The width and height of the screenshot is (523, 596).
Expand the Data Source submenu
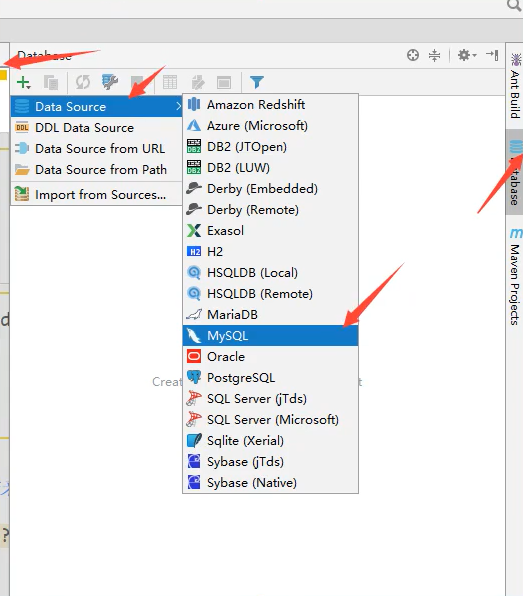pos(97,106)
